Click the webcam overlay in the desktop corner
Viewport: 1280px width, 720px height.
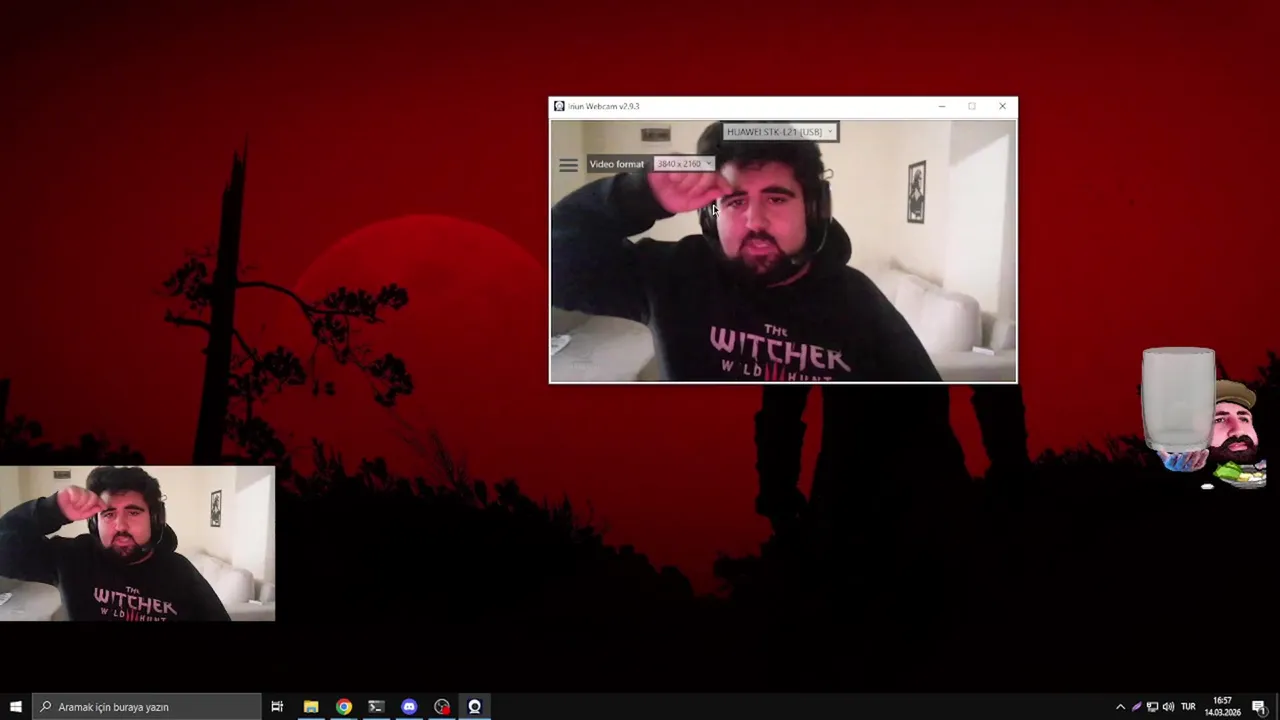[x=137, y=544]
